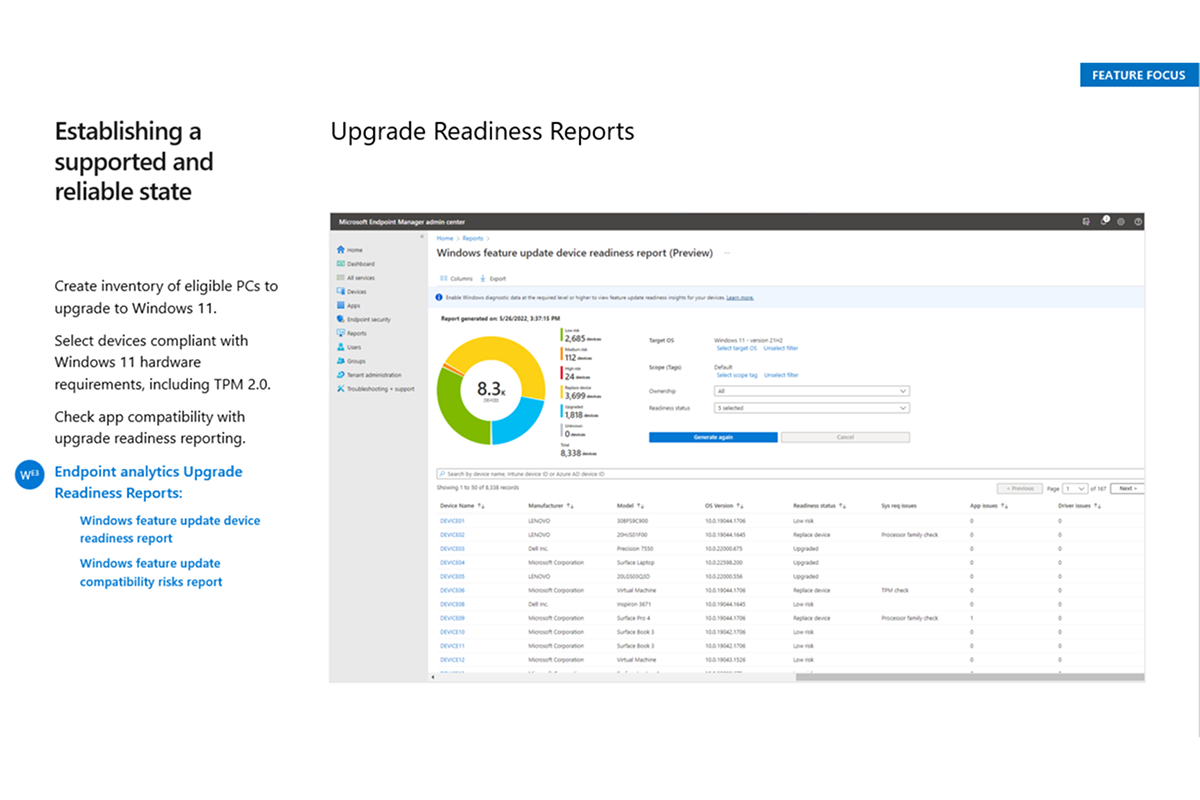Screen dimensions: 1200x800
Task: Open DEVICE01 link
Action: (452, 521)
